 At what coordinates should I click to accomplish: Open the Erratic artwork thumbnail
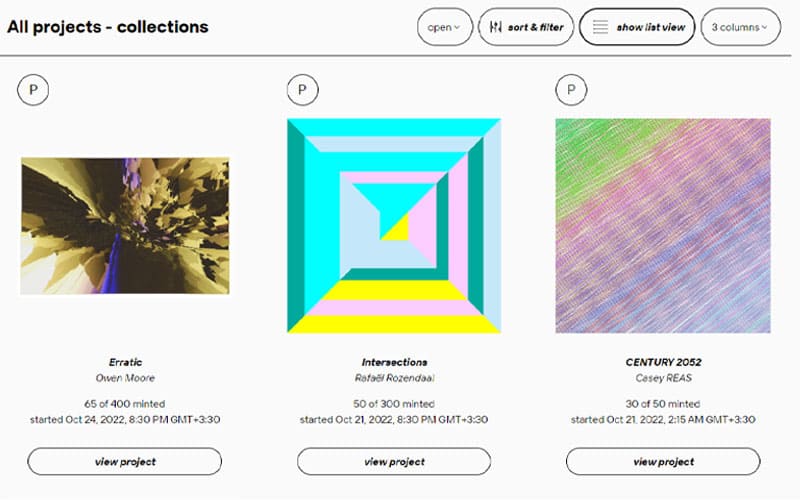coord(125,225)
